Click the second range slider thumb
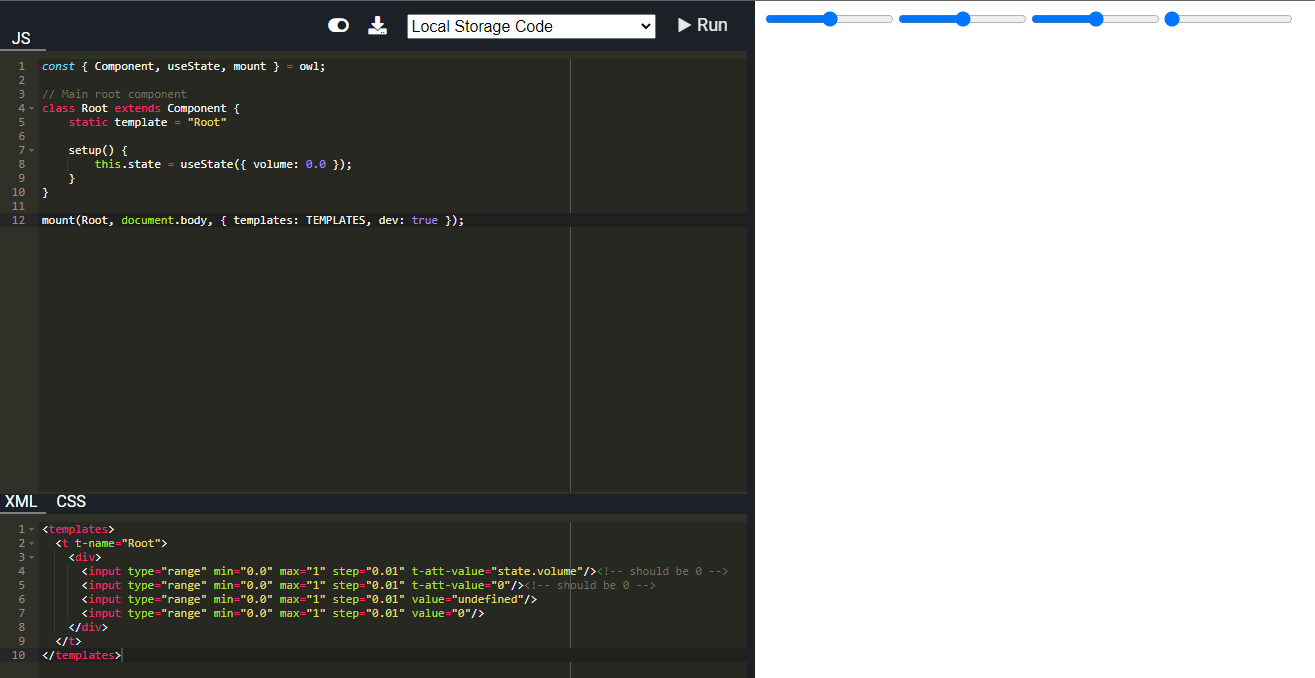 pos(962,18)
